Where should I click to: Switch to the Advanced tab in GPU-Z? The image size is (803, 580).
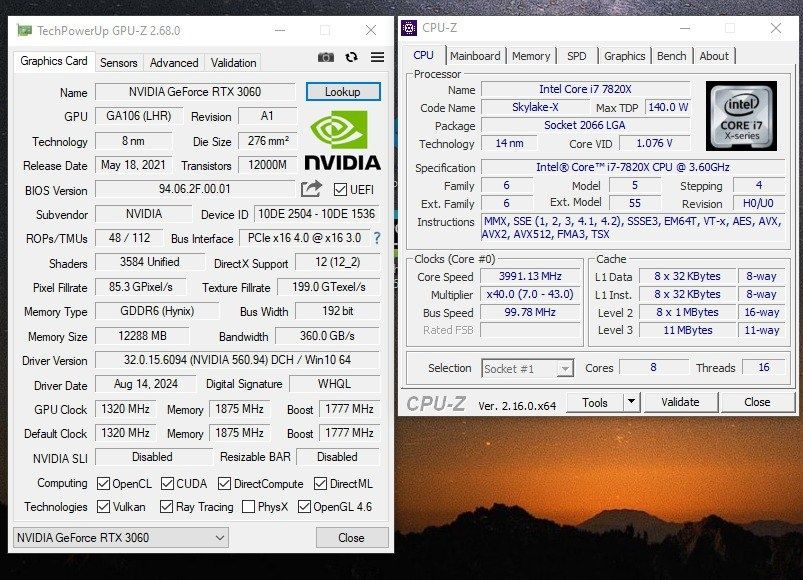174,63
